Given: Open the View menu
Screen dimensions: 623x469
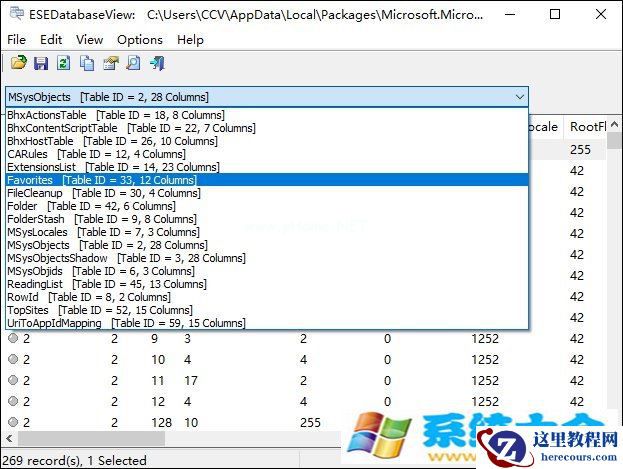Looking at the screenshot, I should (x=89, y=40).
